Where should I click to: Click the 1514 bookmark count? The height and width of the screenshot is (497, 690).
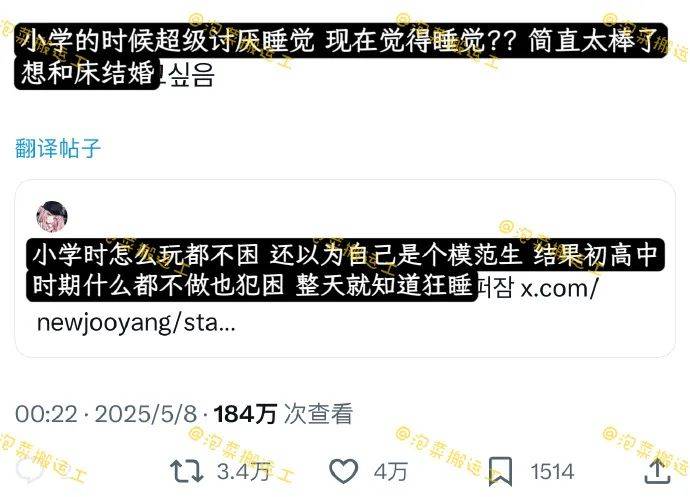coord(552,471)
